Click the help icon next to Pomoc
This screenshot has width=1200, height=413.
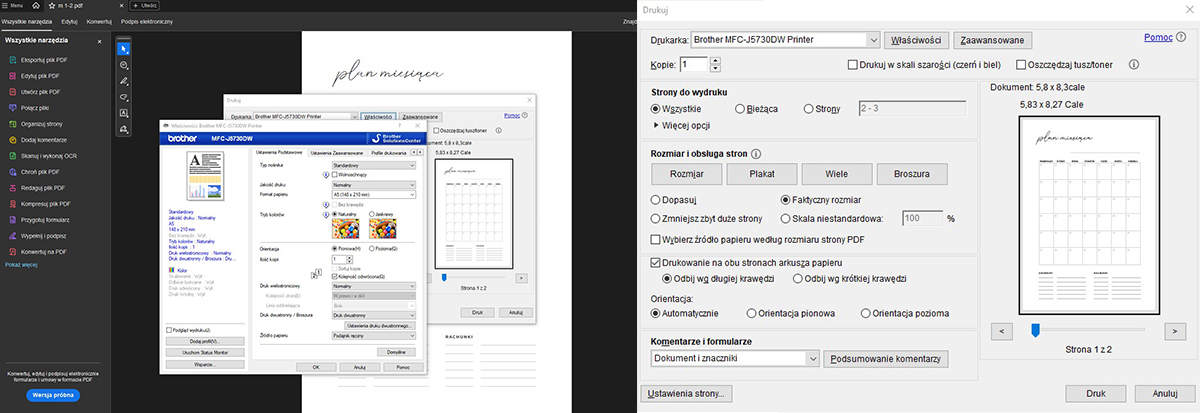tap(1183, 38)
